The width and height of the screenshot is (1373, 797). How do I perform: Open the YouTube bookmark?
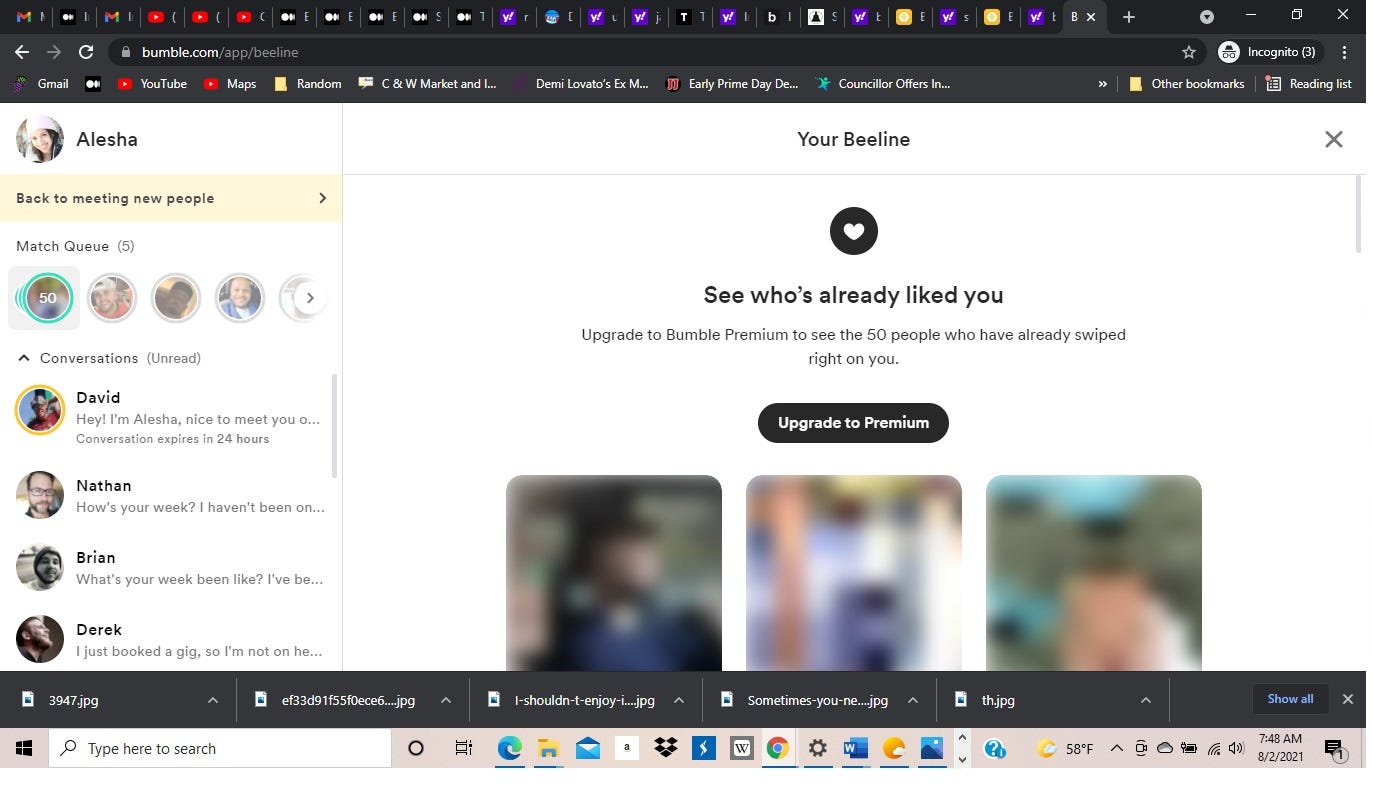tap(152, 84)
